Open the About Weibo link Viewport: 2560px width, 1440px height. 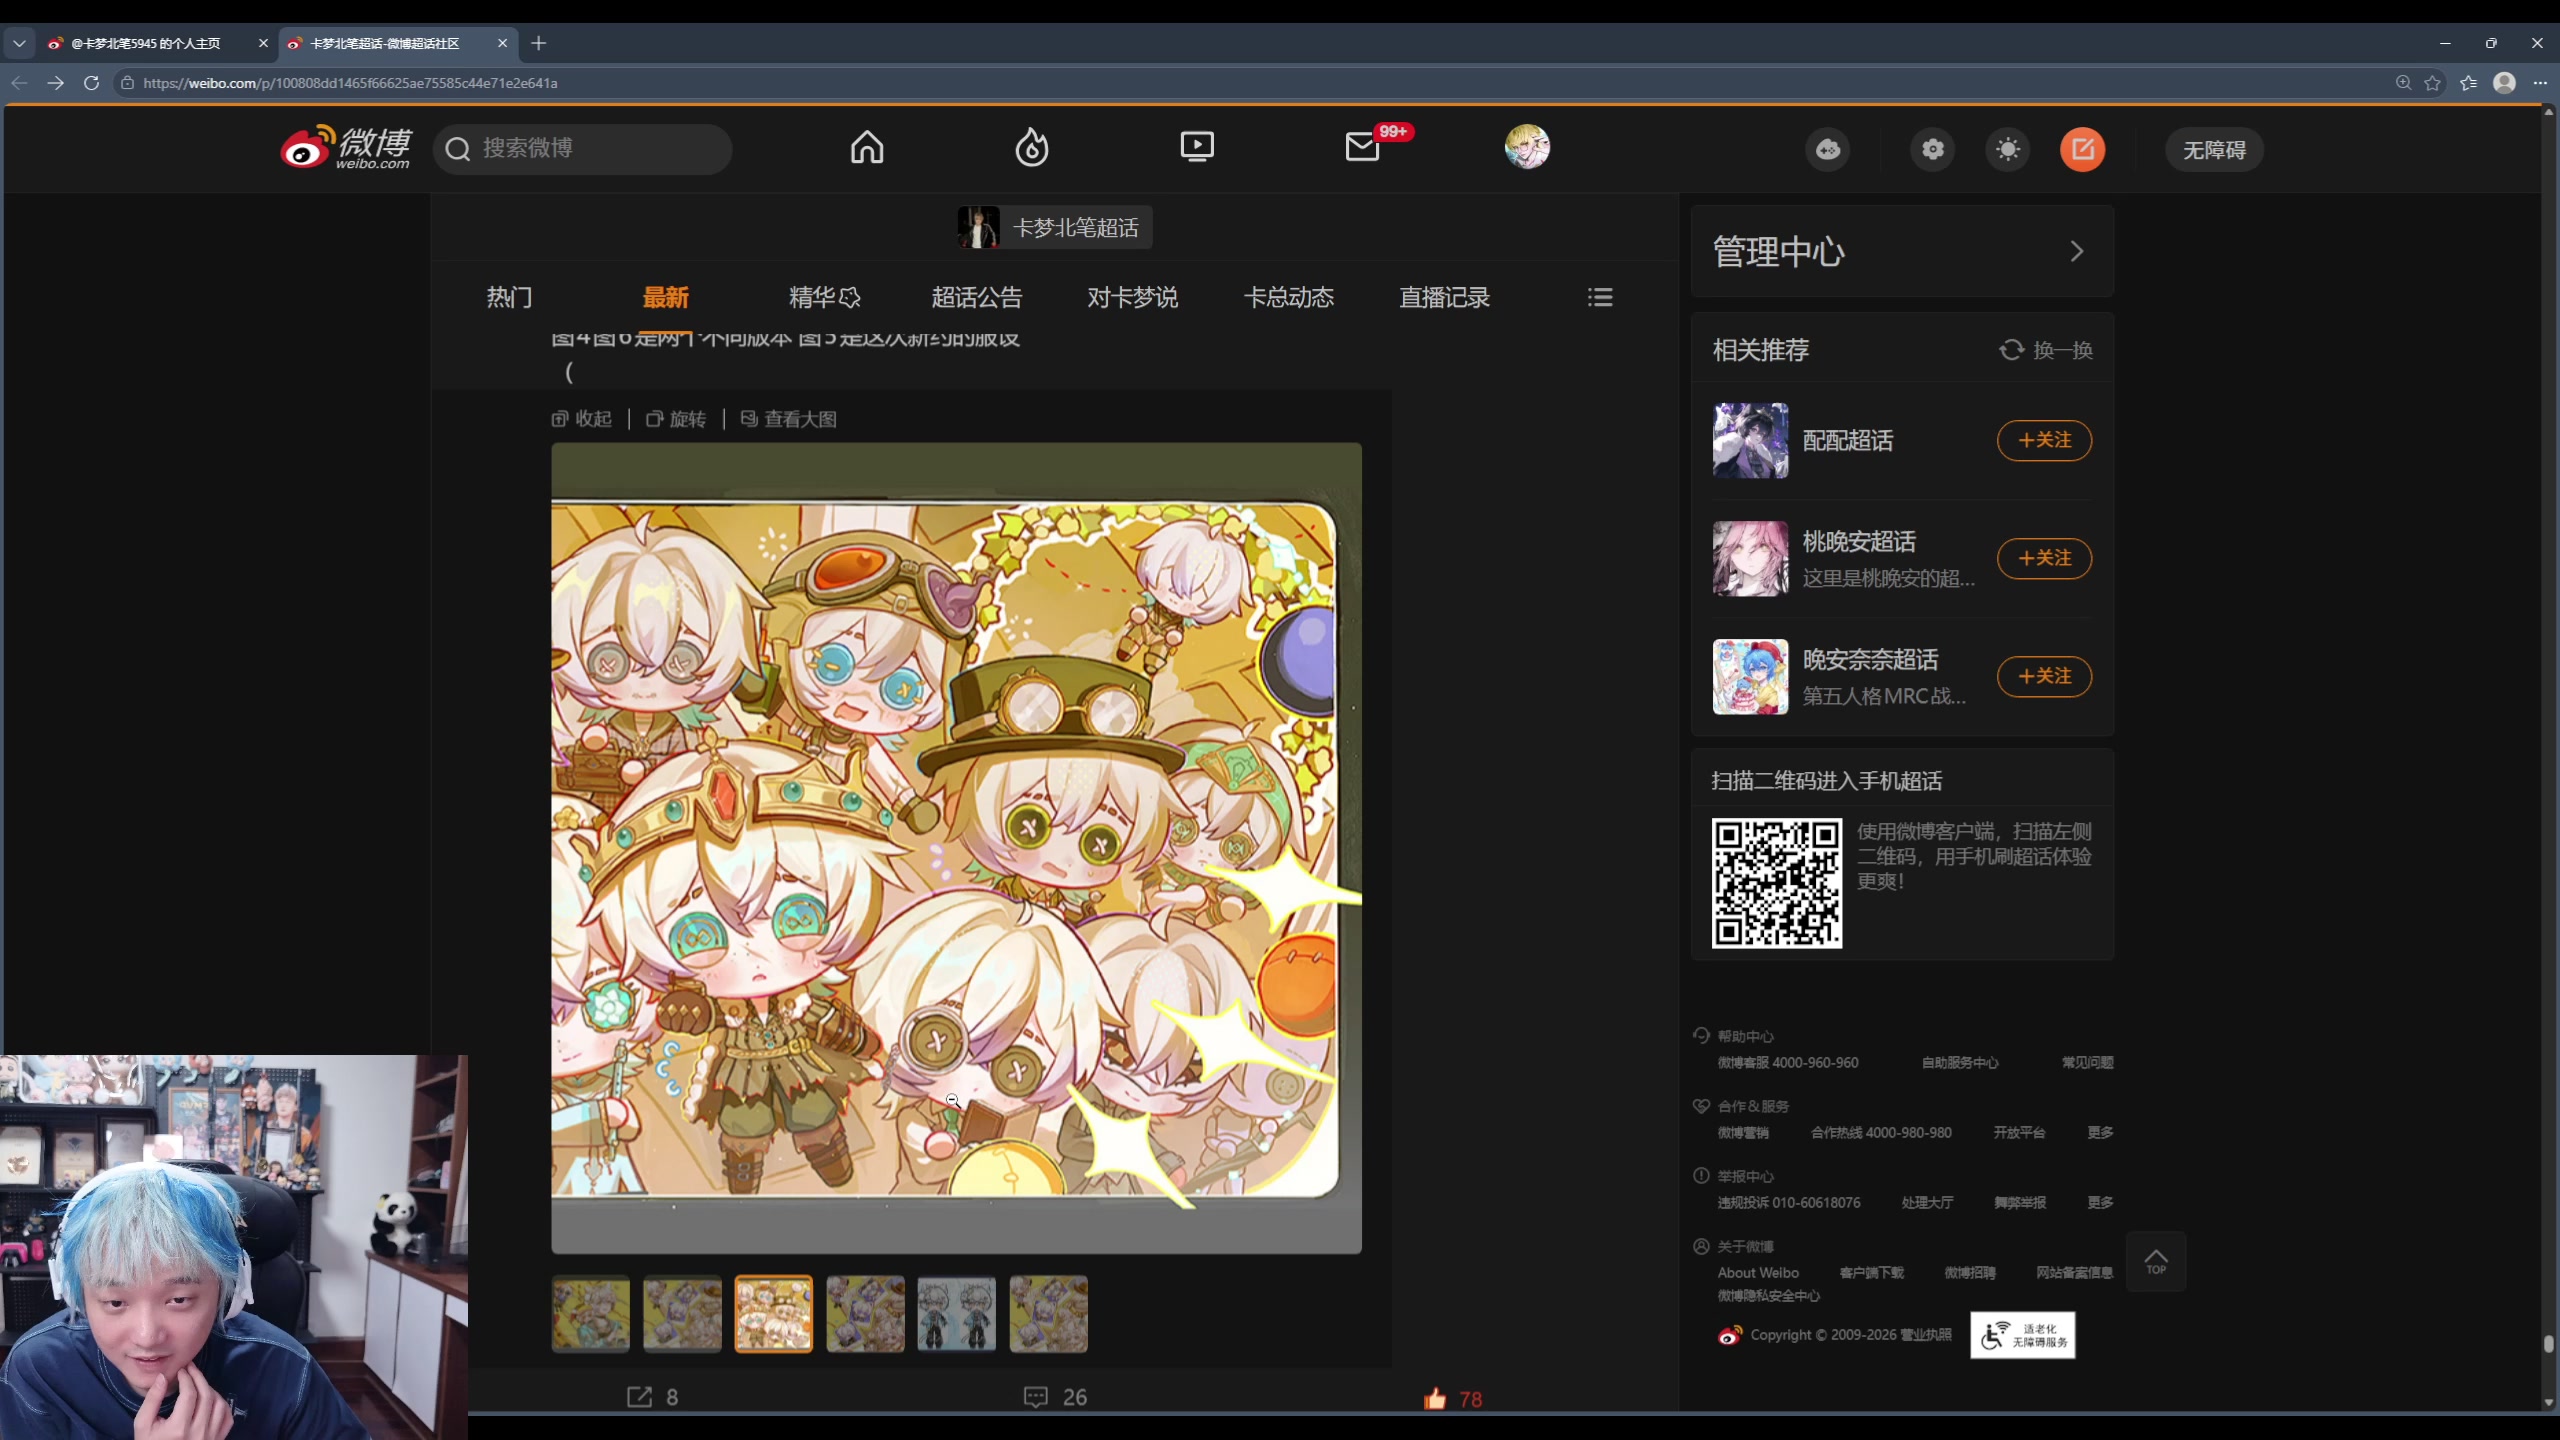point(1758,1273)
